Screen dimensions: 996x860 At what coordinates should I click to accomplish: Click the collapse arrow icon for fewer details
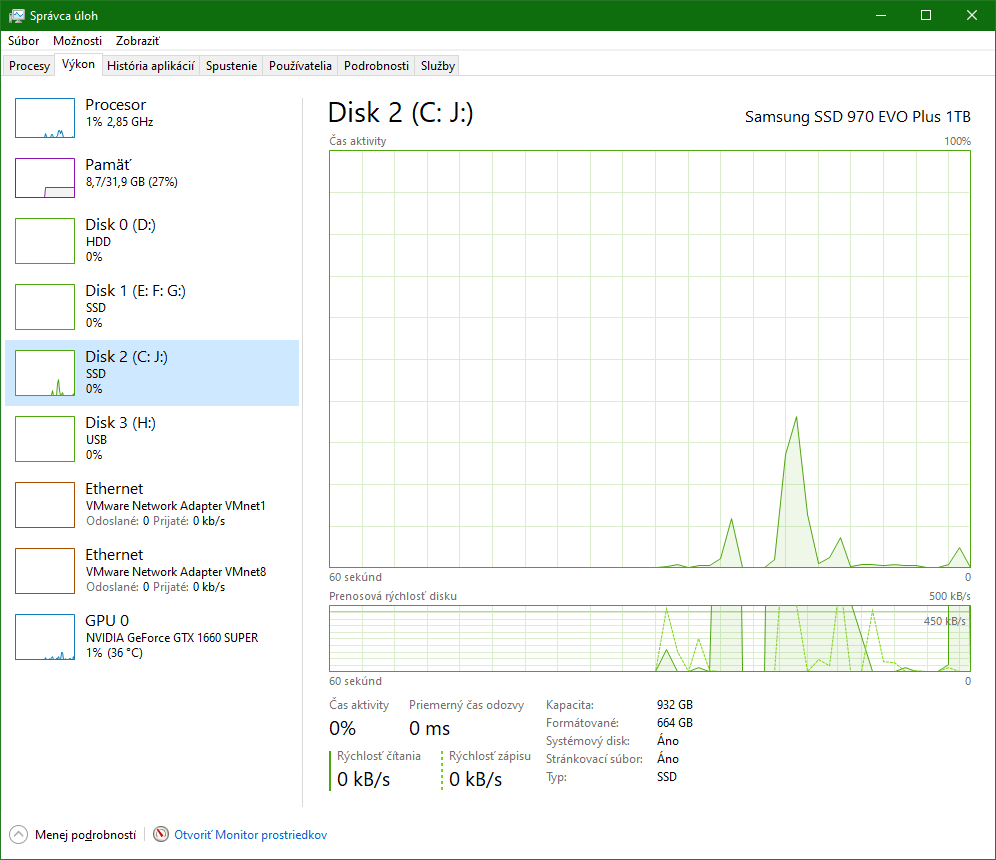coord(18,835)
